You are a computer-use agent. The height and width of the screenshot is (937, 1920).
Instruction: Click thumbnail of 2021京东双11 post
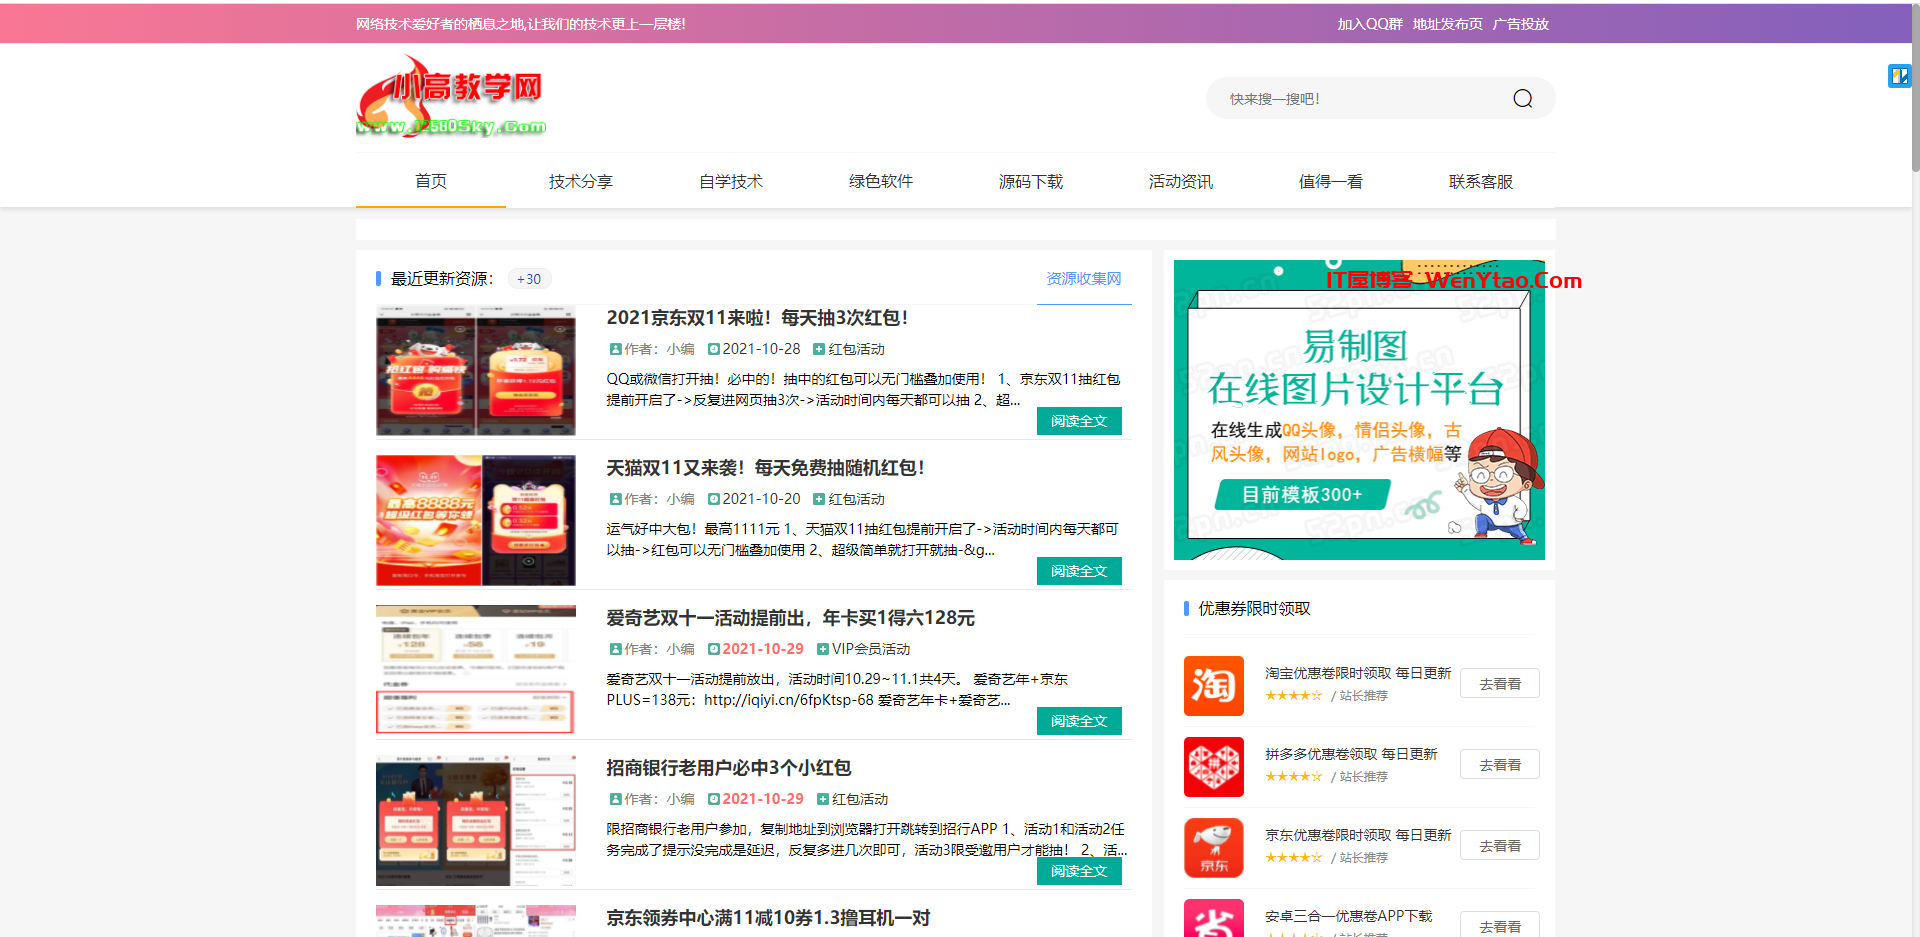[x=476, y=370]
